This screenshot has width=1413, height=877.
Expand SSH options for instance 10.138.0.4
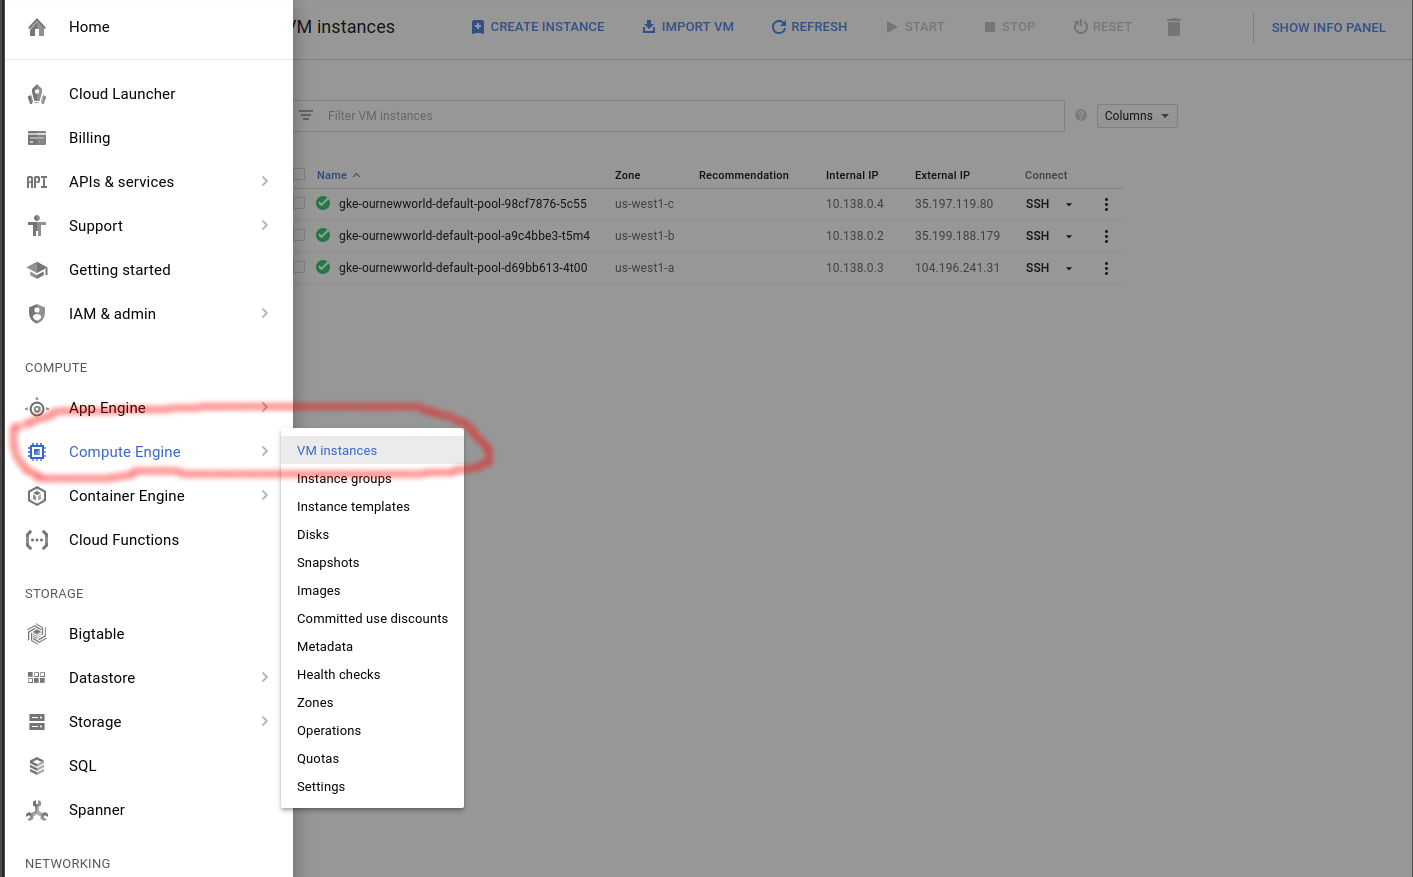click(1069, 204)
